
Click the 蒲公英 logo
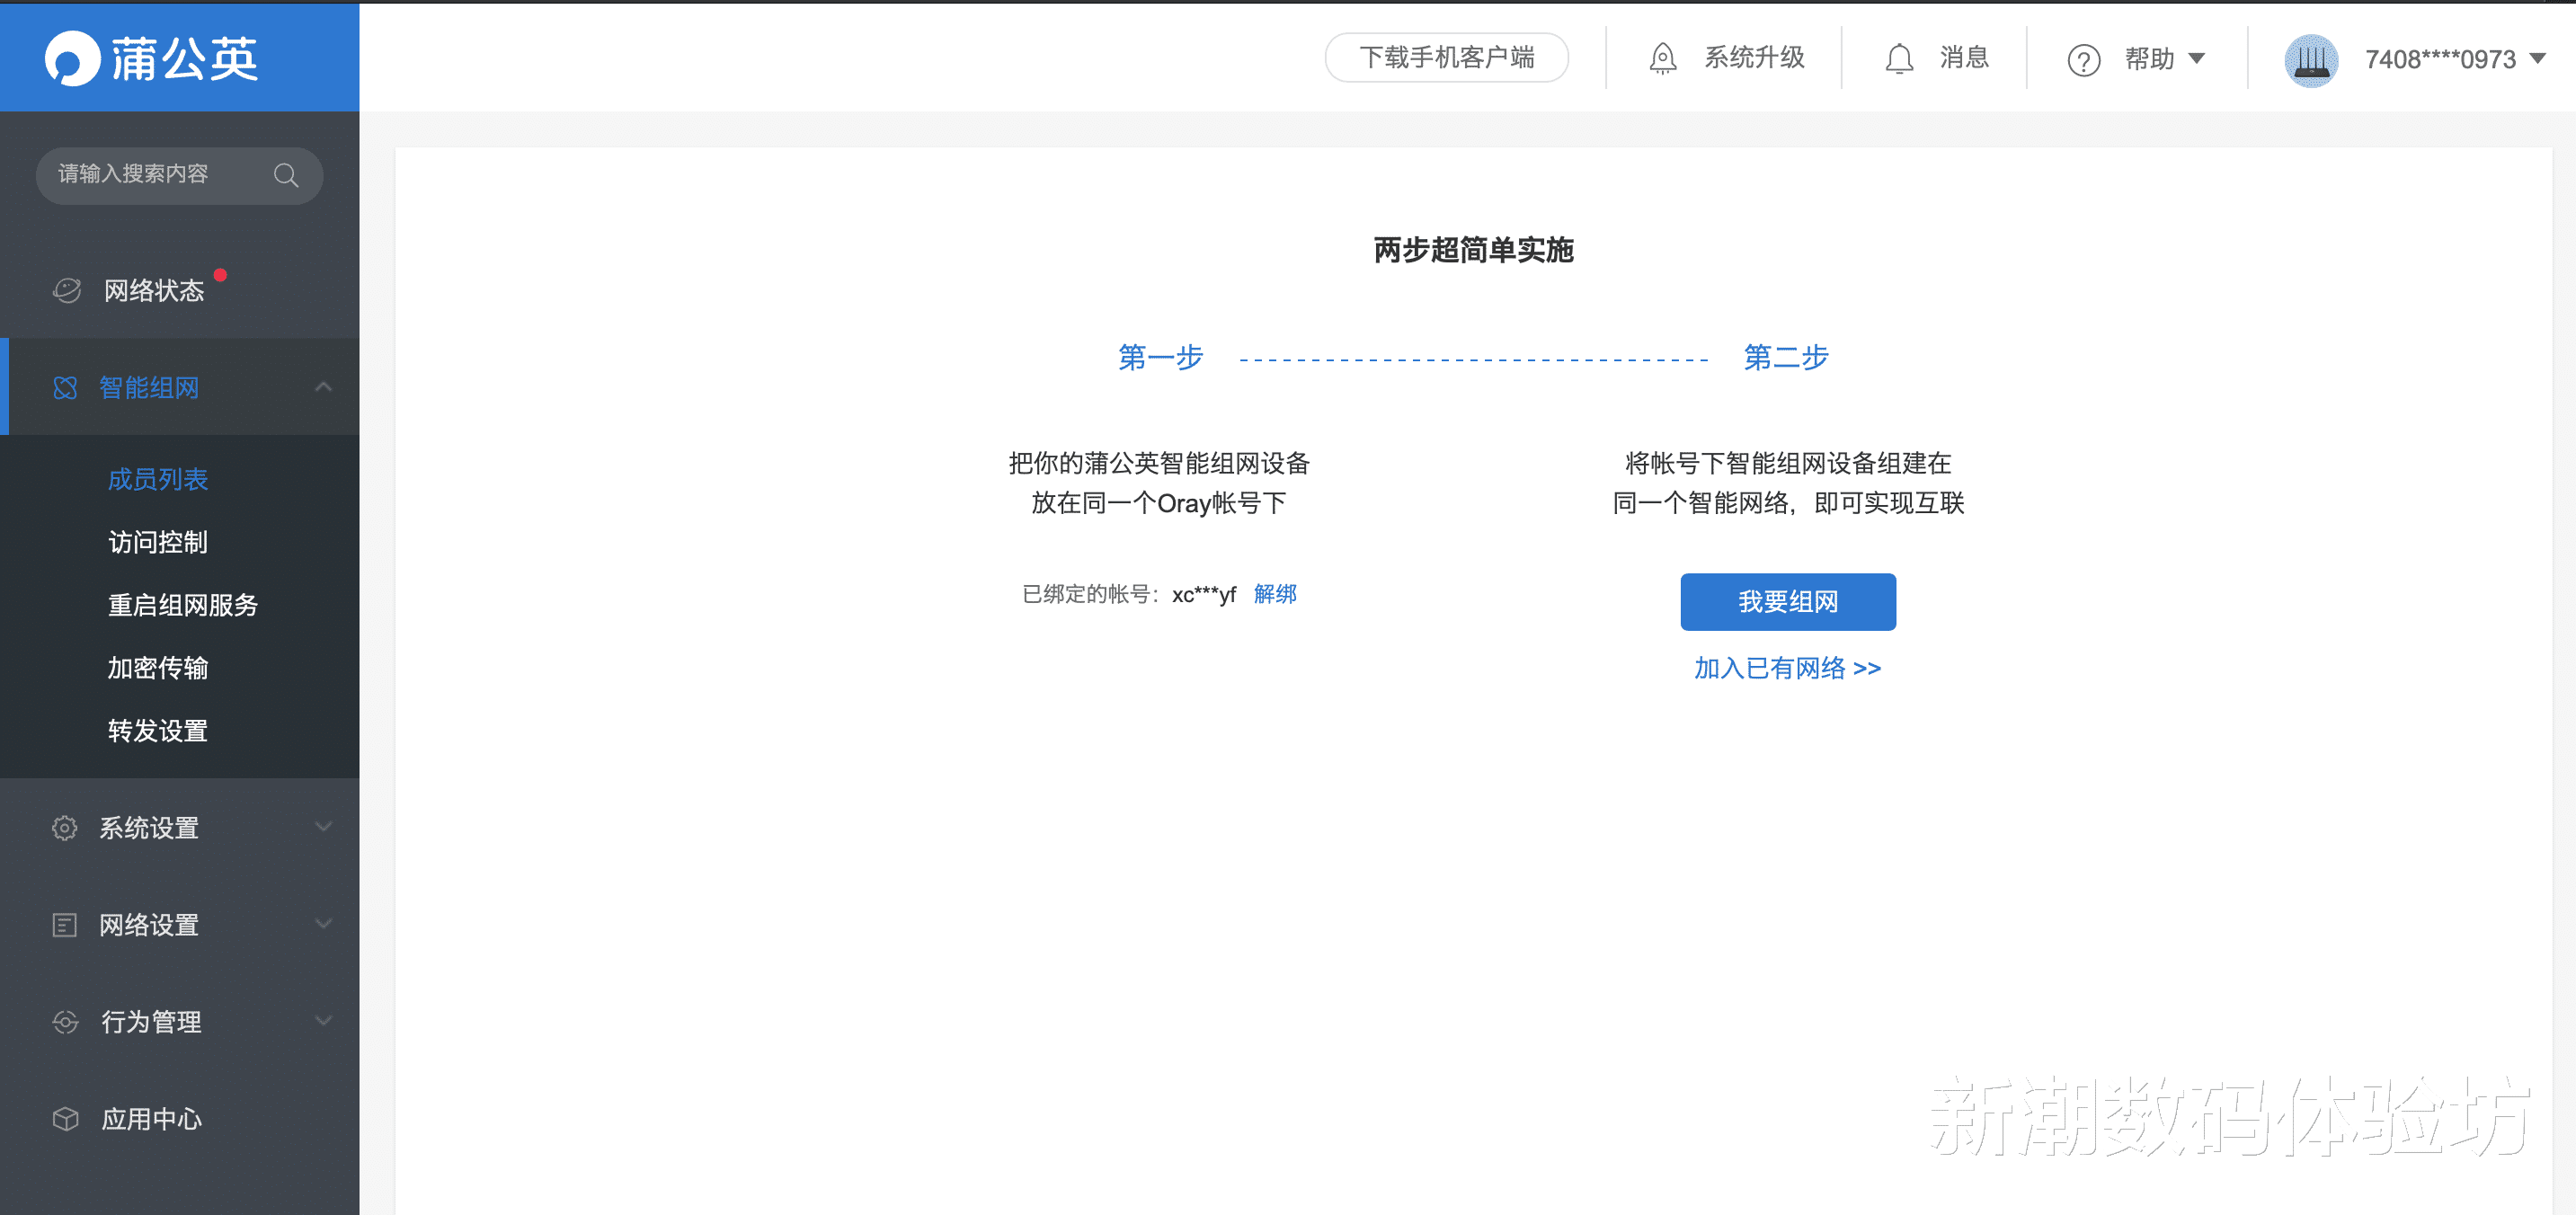click(152, 58)
